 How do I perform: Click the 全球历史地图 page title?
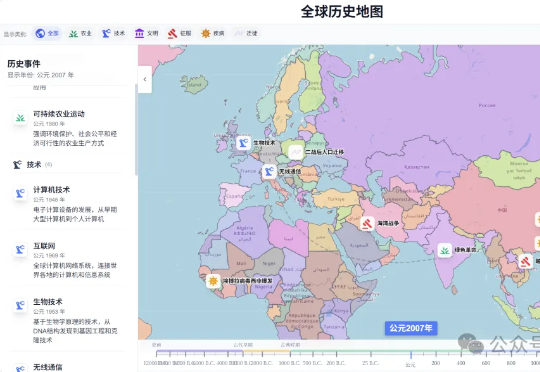click(x=342, y=11)
